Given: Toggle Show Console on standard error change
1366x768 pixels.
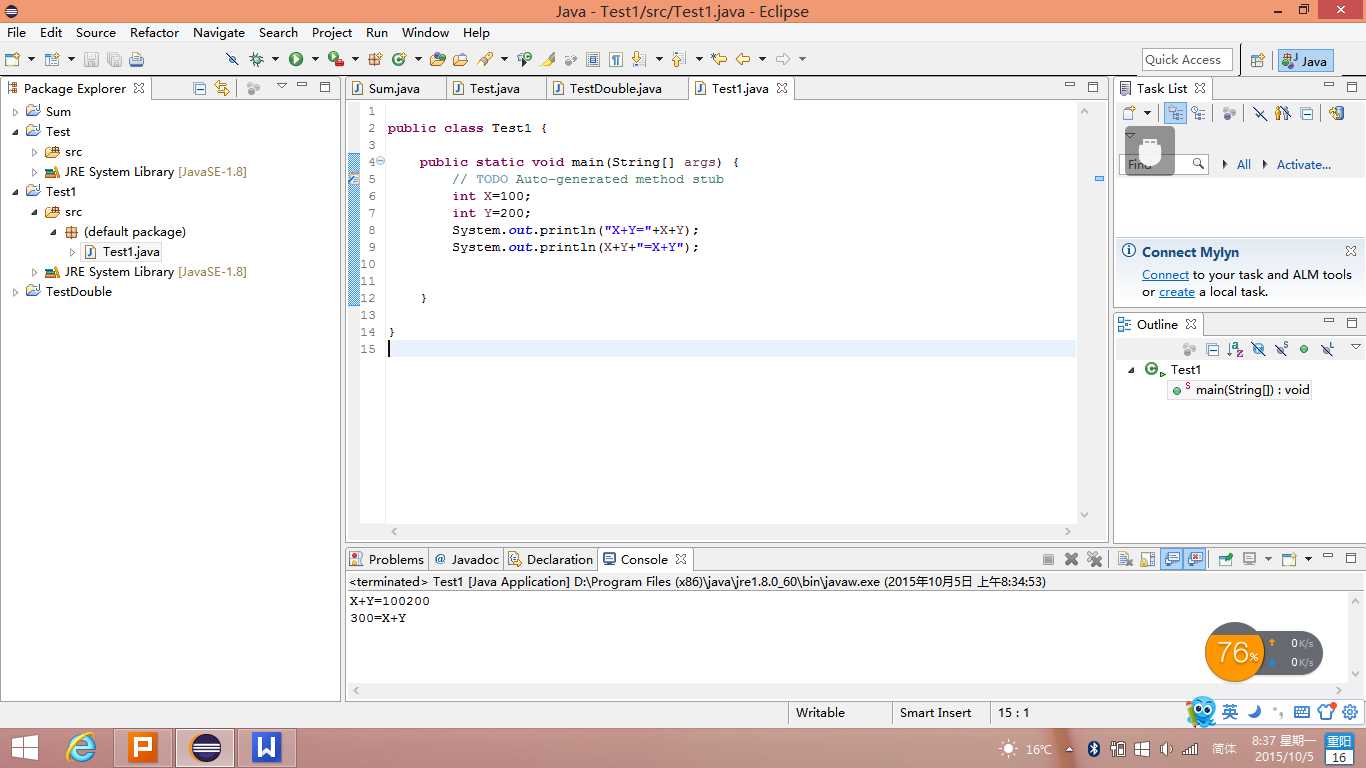Looking at the screenshot, I should (1195, 559).
